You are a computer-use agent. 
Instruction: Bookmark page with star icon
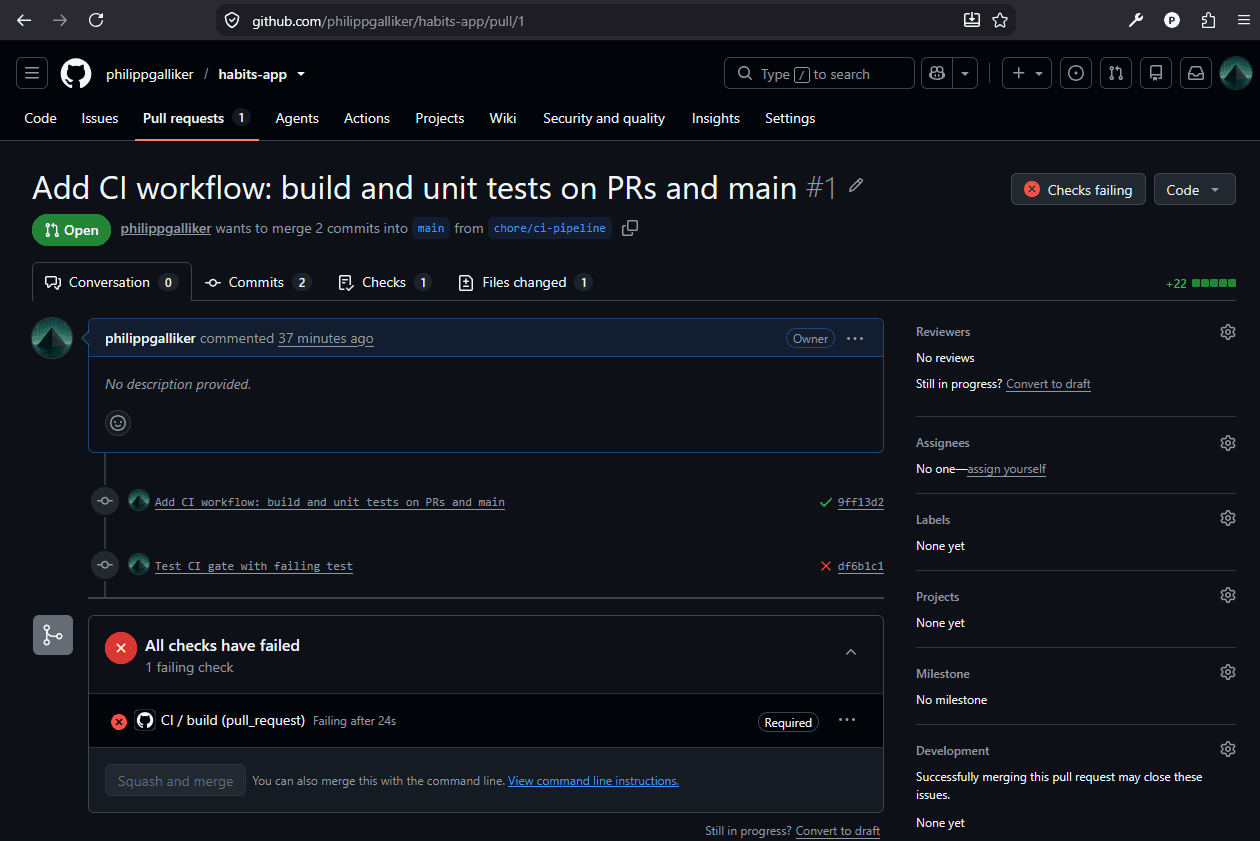click(999, 20)
